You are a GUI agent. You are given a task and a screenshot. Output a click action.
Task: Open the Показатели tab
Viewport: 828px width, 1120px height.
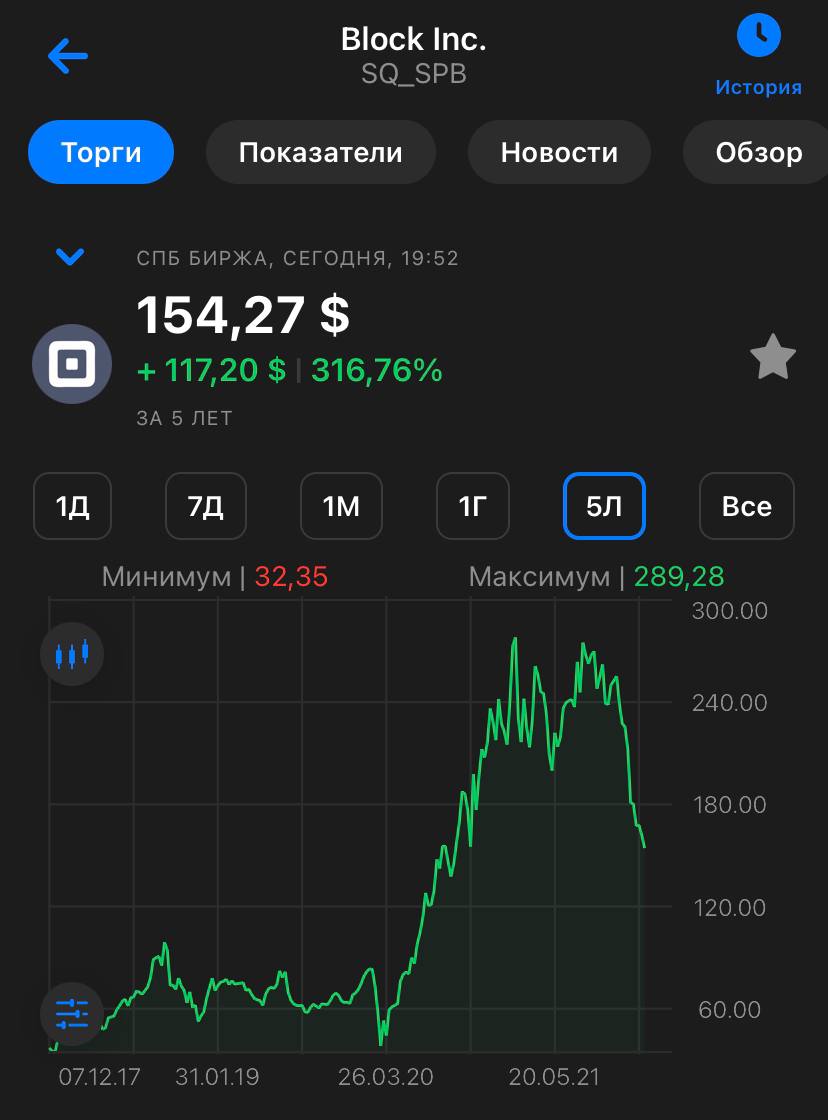[x=321, y=152]
